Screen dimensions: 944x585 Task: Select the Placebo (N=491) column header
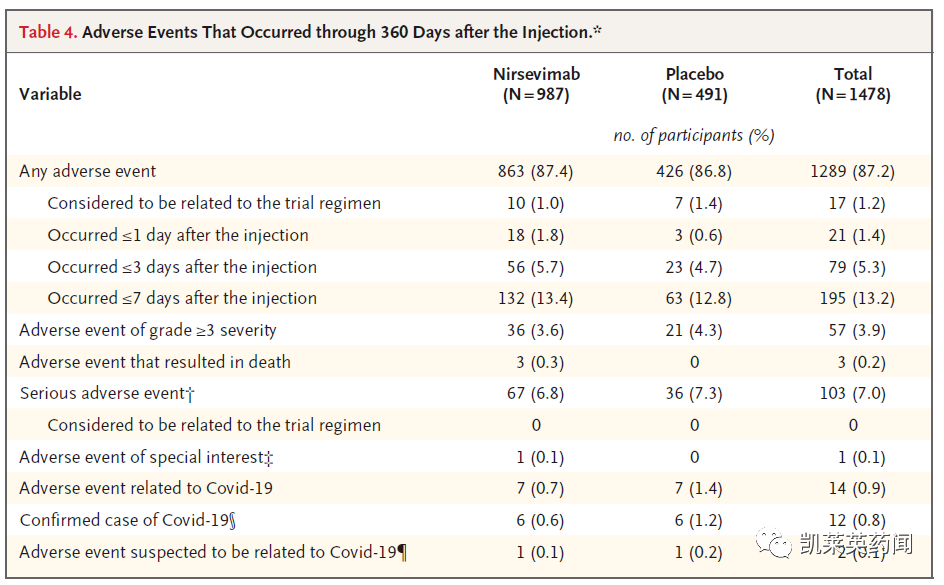[694, 85]
